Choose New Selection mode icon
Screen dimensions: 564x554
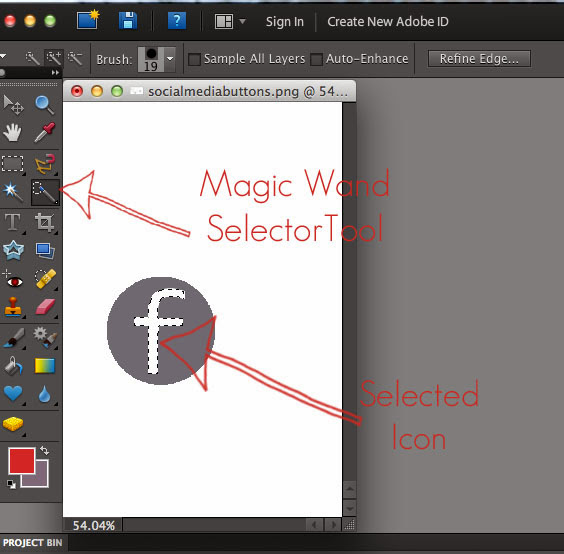pos(32,58)
